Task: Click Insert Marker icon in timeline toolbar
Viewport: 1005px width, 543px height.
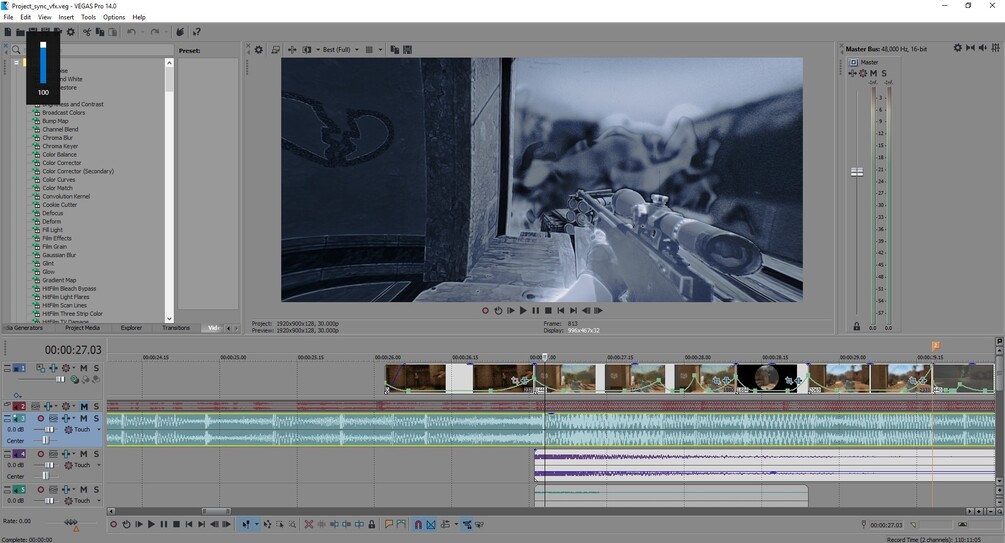Action: point(388,524)
